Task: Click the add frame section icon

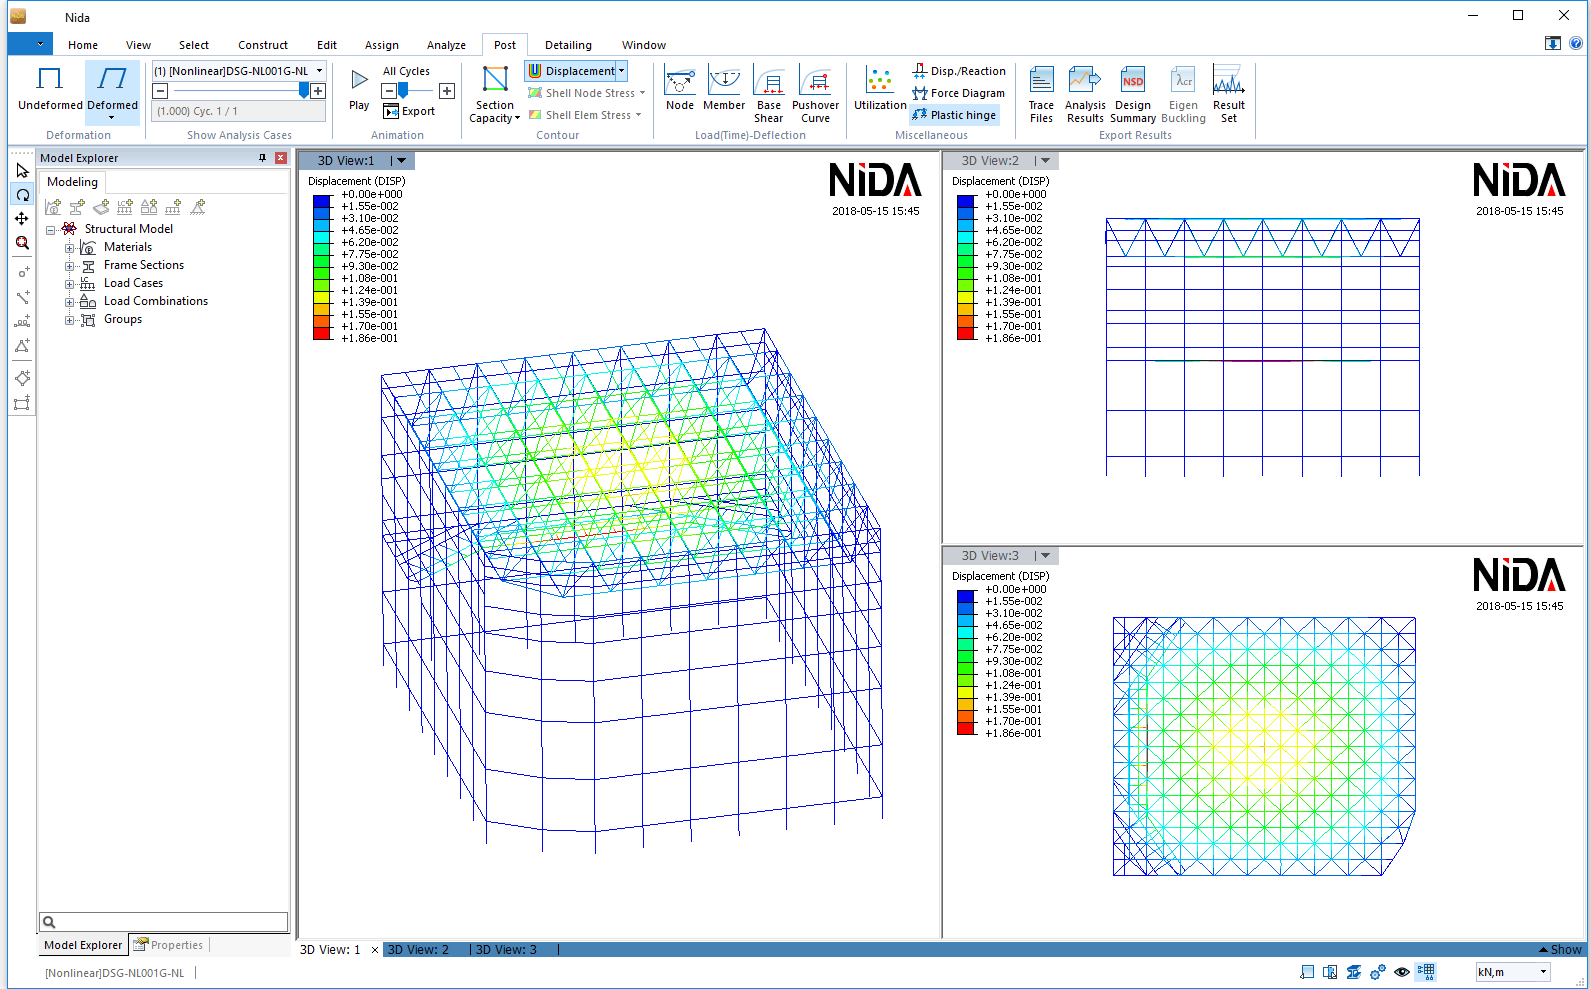Action: coord(77,207)
